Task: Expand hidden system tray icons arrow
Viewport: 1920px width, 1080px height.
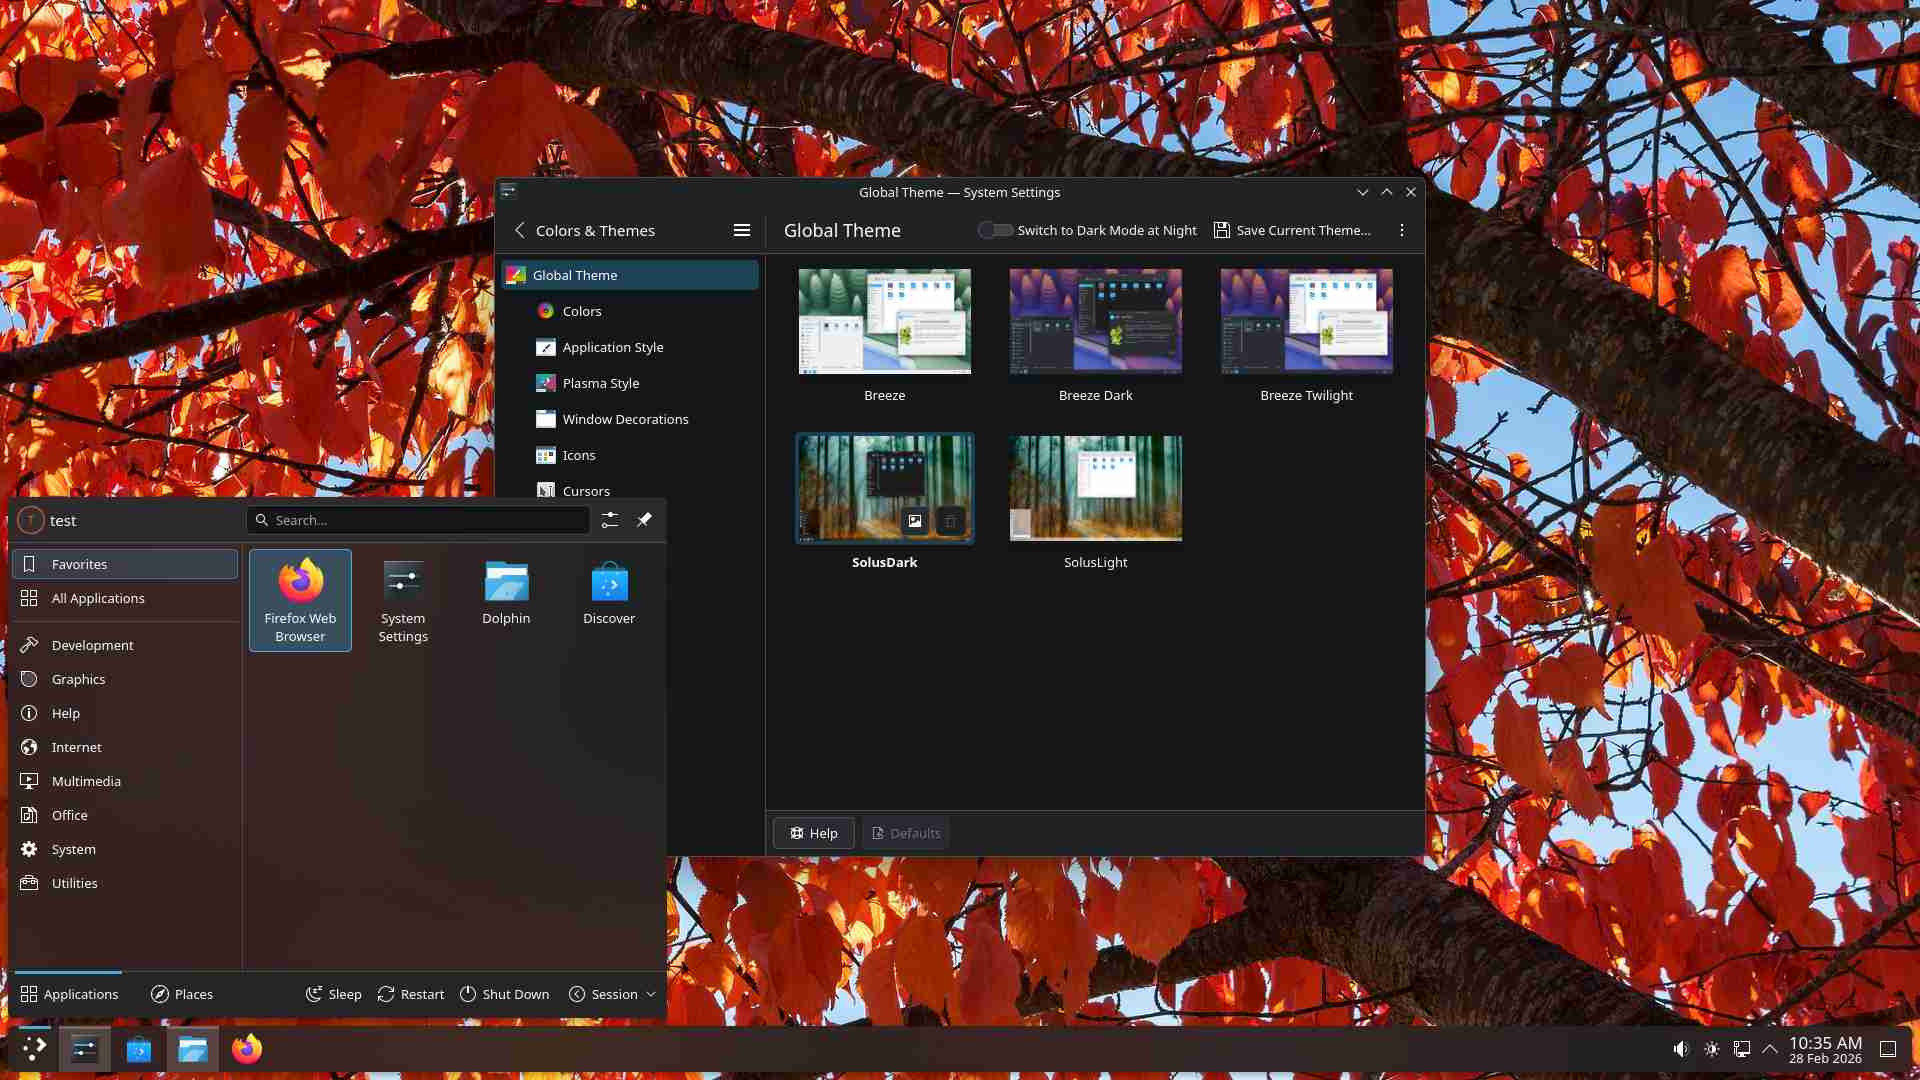Action: (1770, 1049)
